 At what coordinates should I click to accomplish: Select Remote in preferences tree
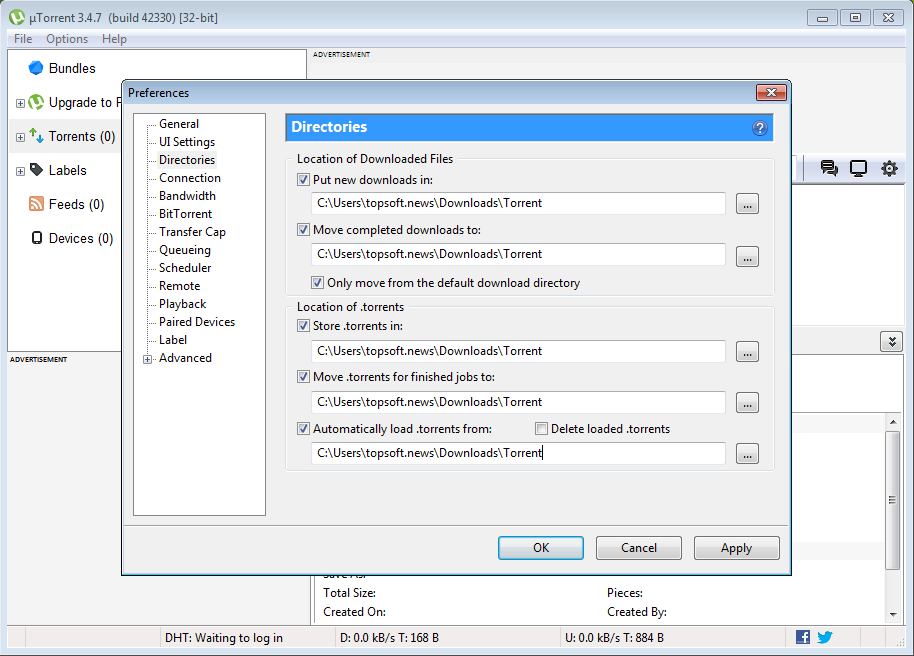180,286
